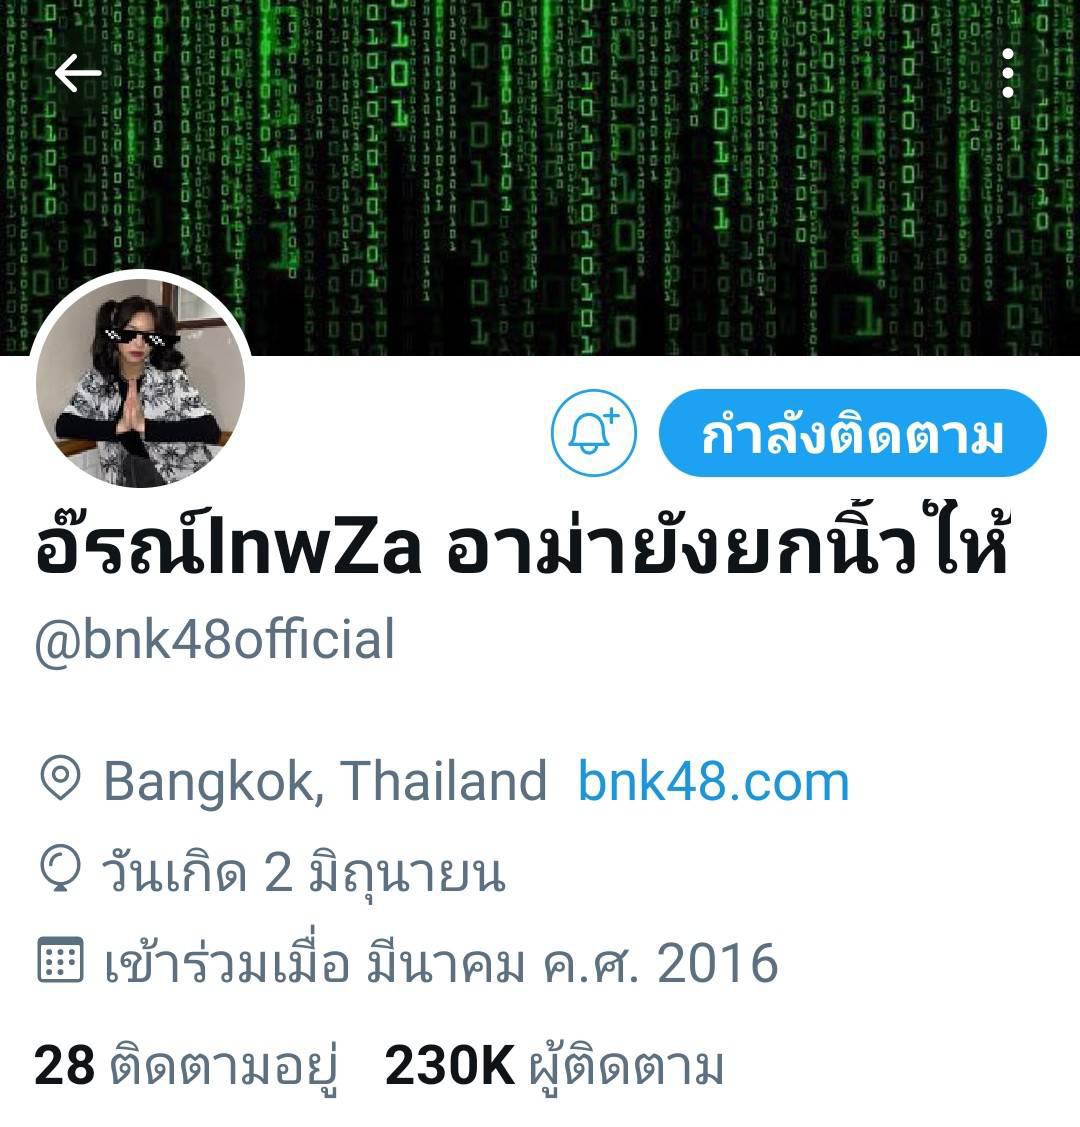Tap the location pin icon
The width and height of the screenshot is (1080, 1127).
(60, 778)
